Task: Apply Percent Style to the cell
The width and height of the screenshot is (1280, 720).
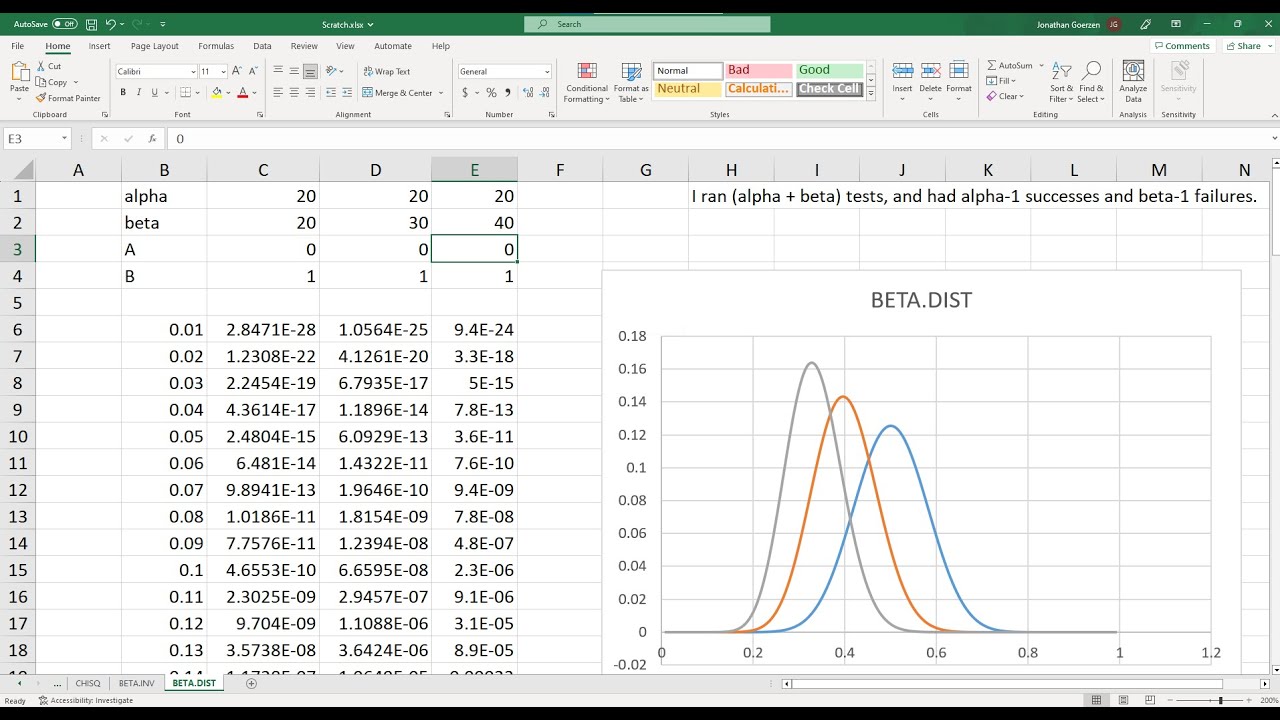Action: point(491,92)
